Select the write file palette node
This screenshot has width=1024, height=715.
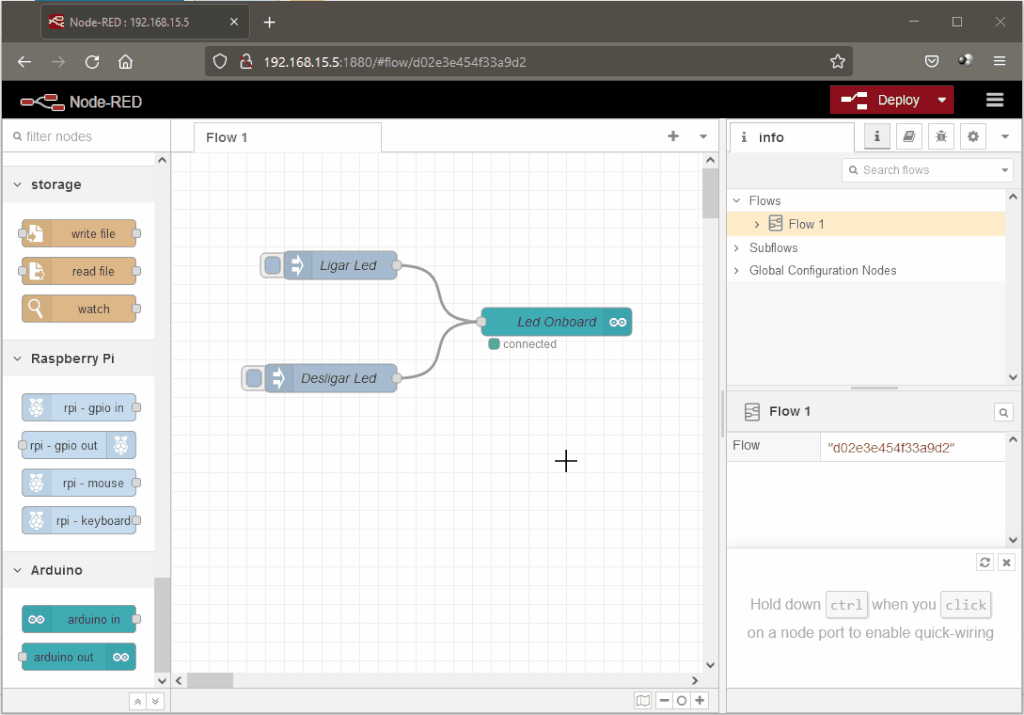79,233
